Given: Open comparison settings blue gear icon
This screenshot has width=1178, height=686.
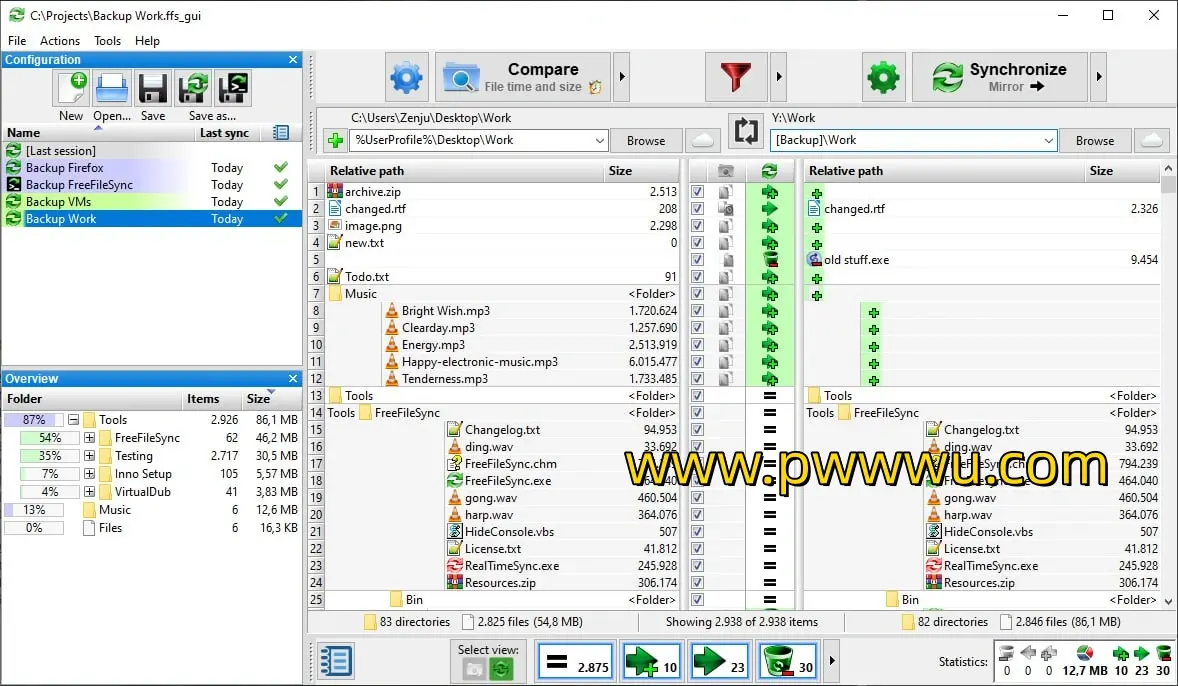Looking at the screenshot, I should (406, 78).
